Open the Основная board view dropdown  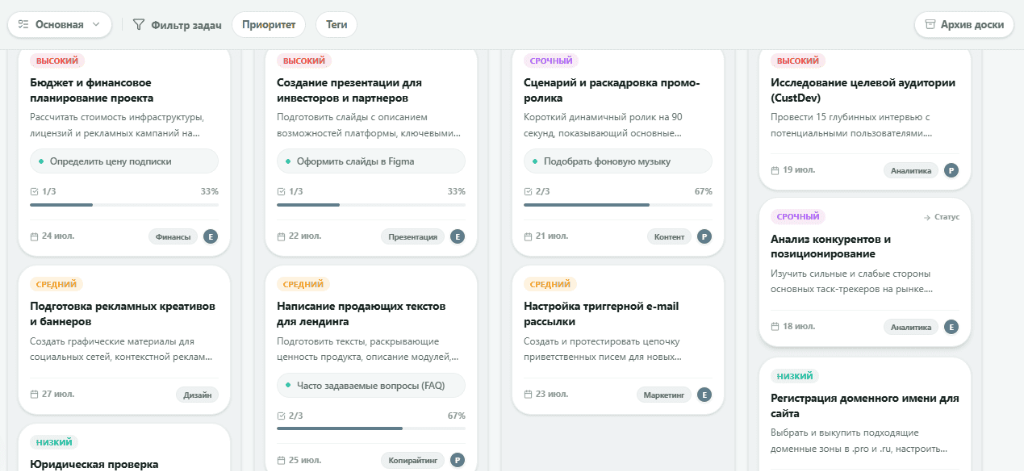59,25
